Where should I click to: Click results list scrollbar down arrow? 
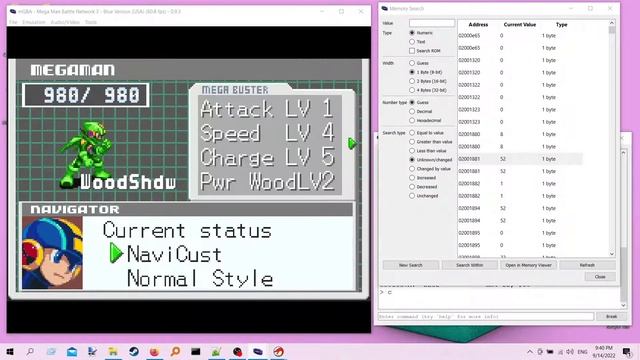(x=612, y=254)
